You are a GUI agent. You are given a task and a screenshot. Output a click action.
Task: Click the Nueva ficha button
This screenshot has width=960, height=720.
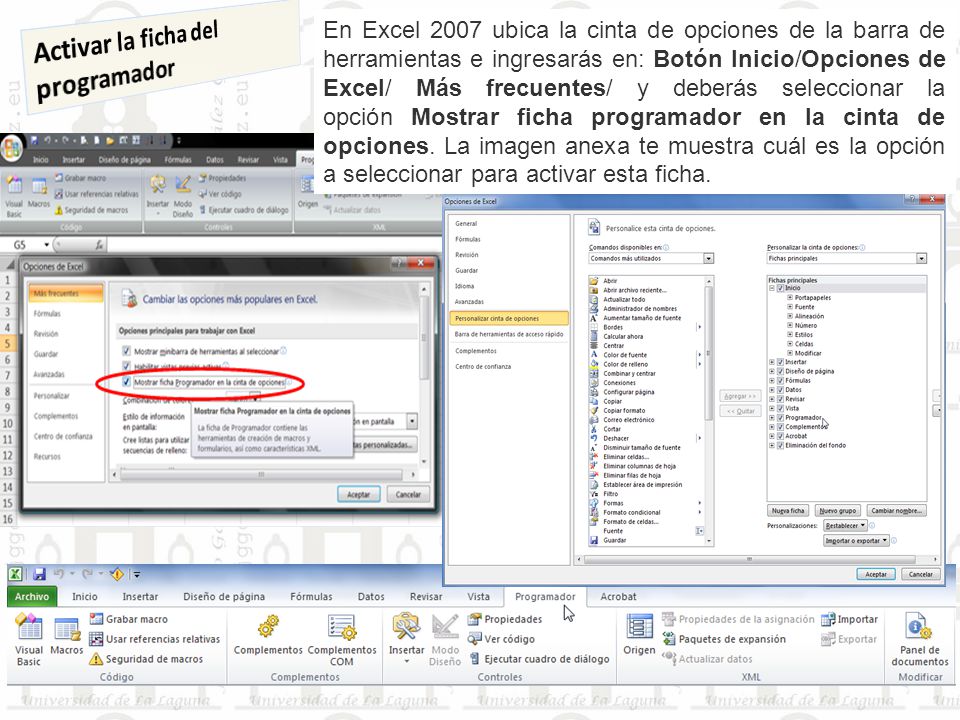coord(788,511)
